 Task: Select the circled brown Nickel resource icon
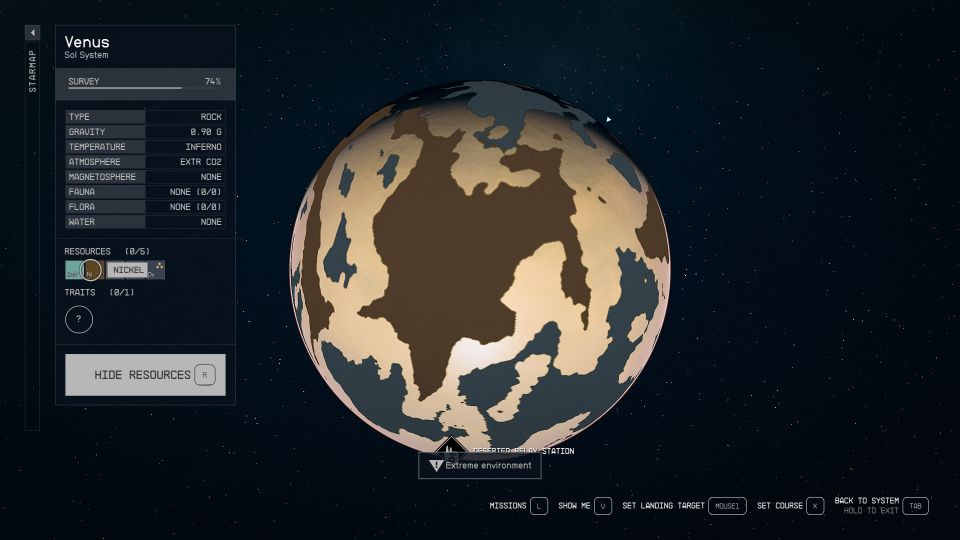[91, 270]
